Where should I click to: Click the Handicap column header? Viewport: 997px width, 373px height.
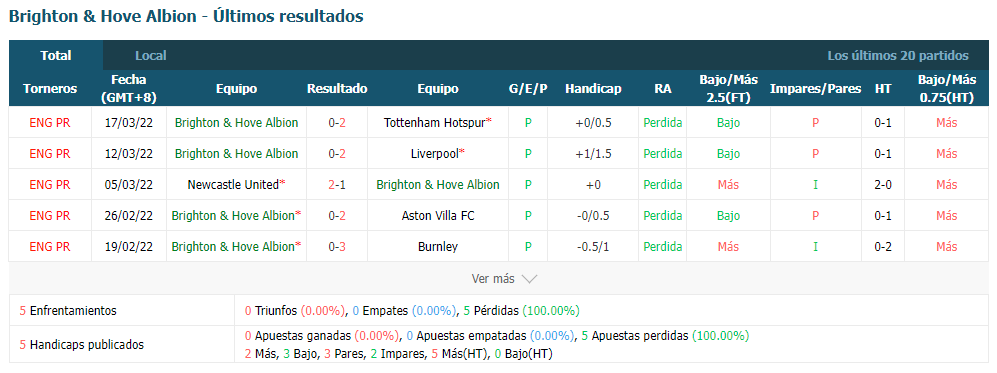[x=593, y=89]
